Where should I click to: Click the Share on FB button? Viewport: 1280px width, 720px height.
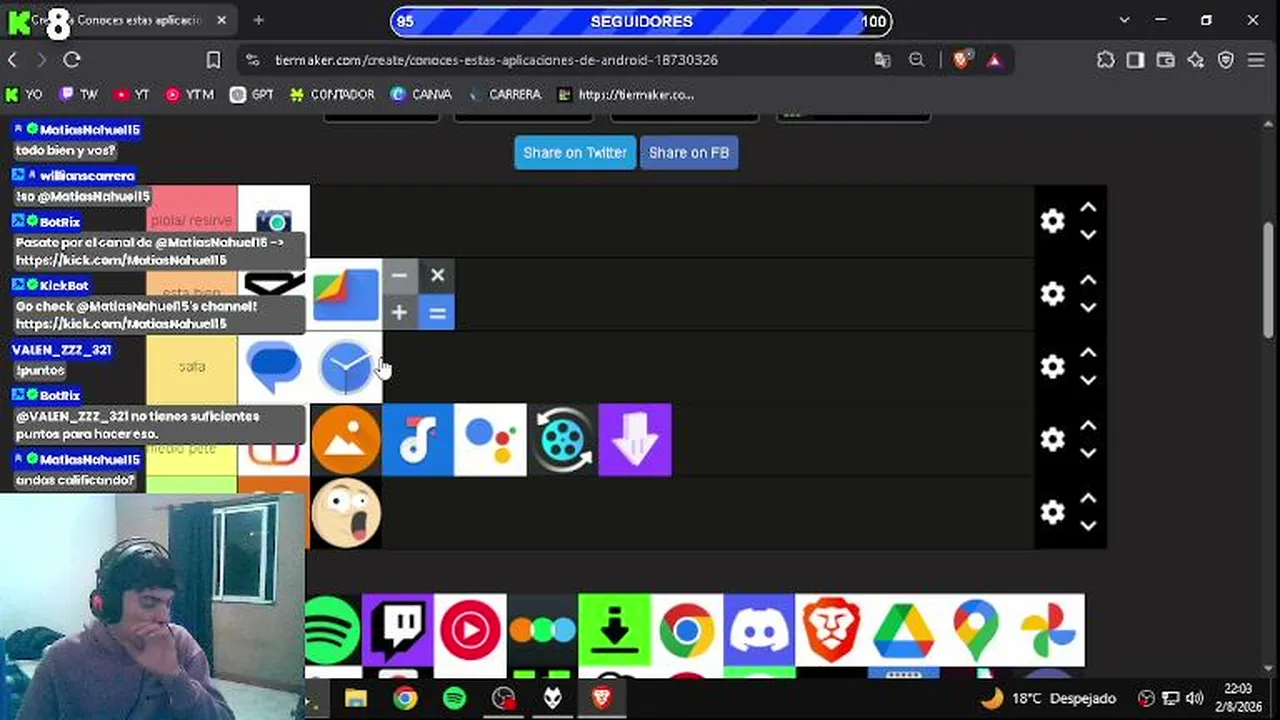[689, 153]
